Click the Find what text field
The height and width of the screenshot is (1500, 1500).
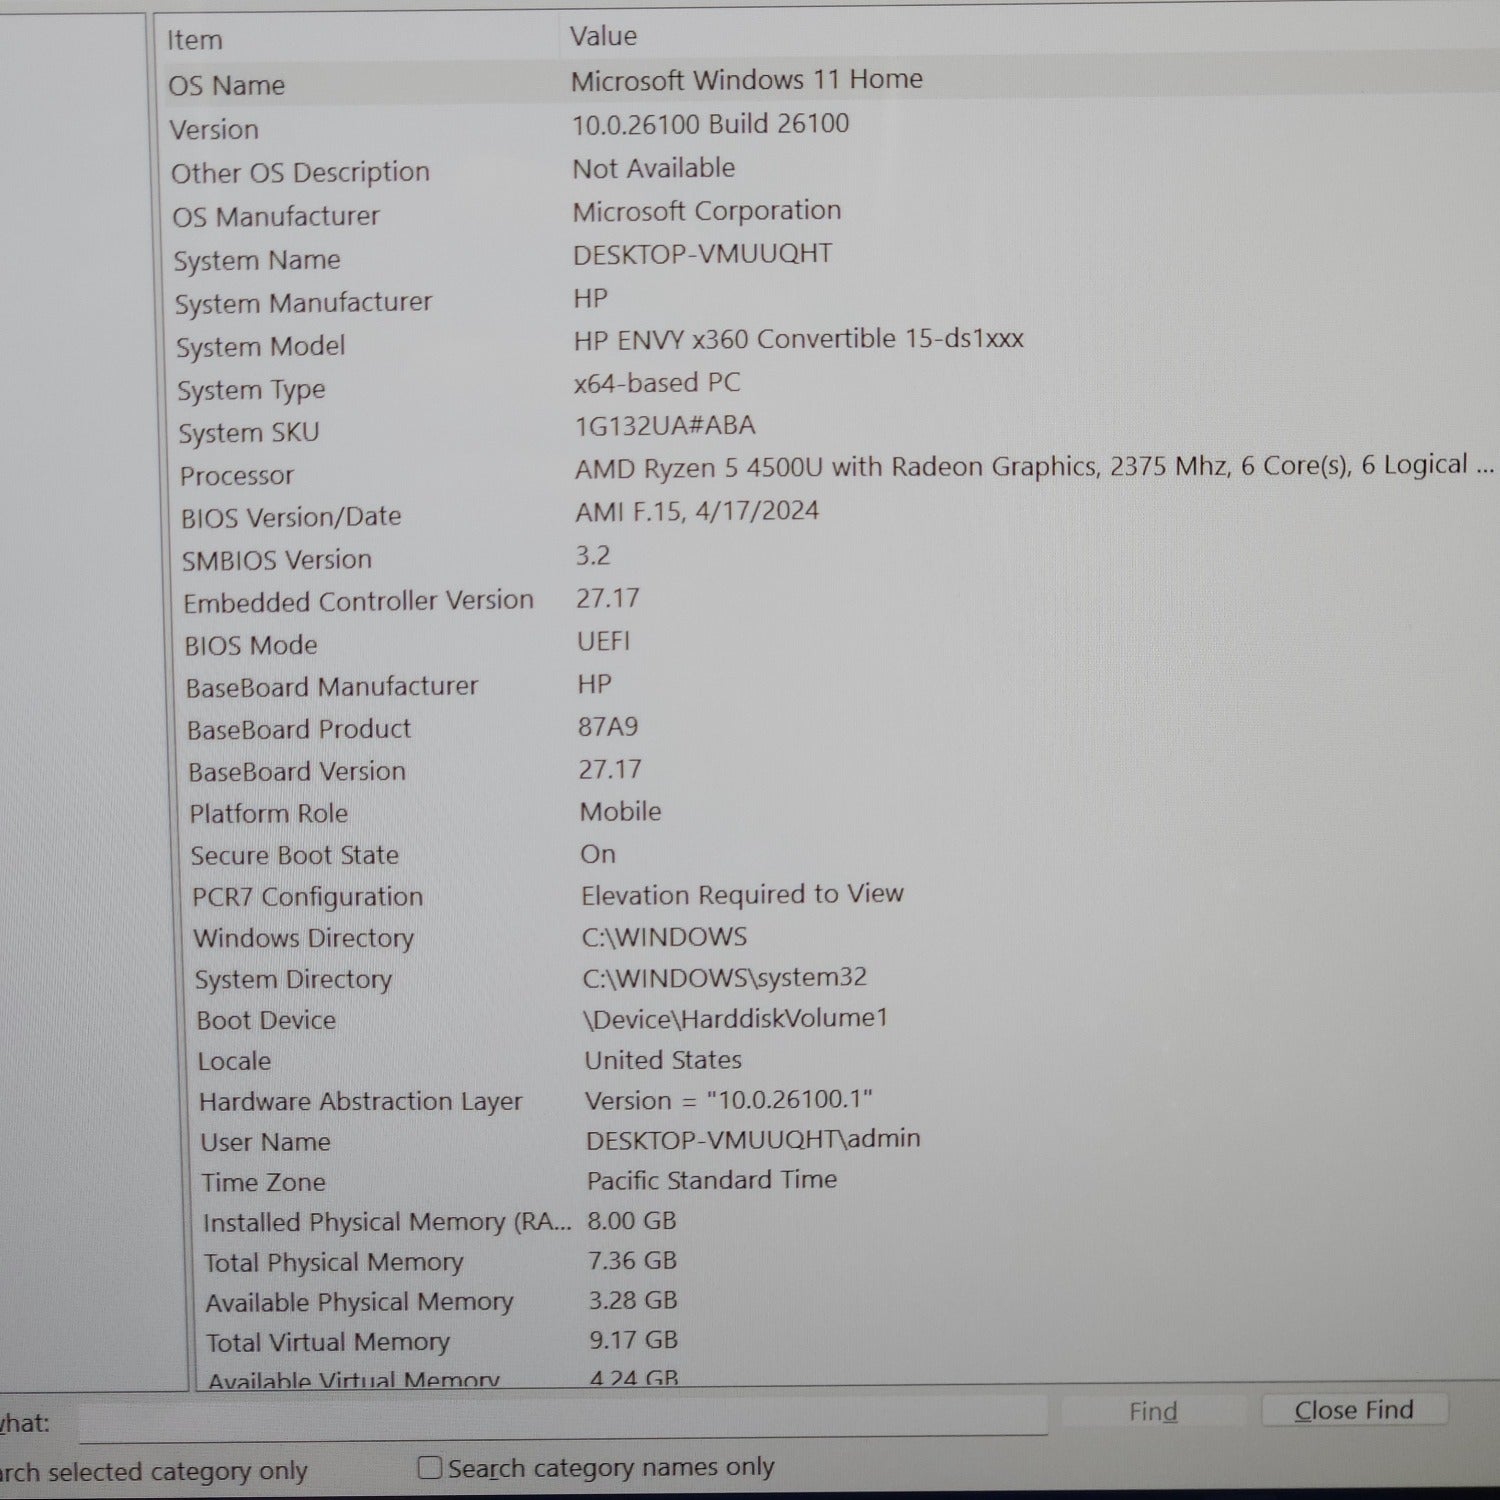click(560, 1418)
